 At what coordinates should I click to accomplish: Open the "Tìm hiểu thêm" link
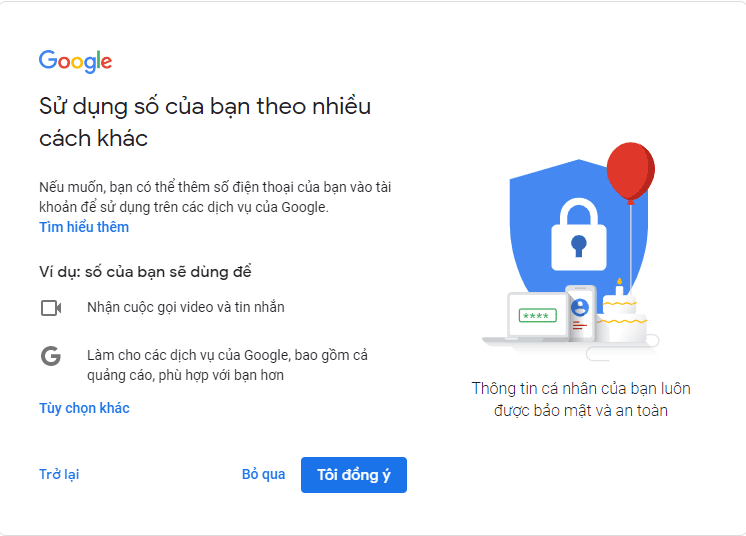click(x=84, y=227)
